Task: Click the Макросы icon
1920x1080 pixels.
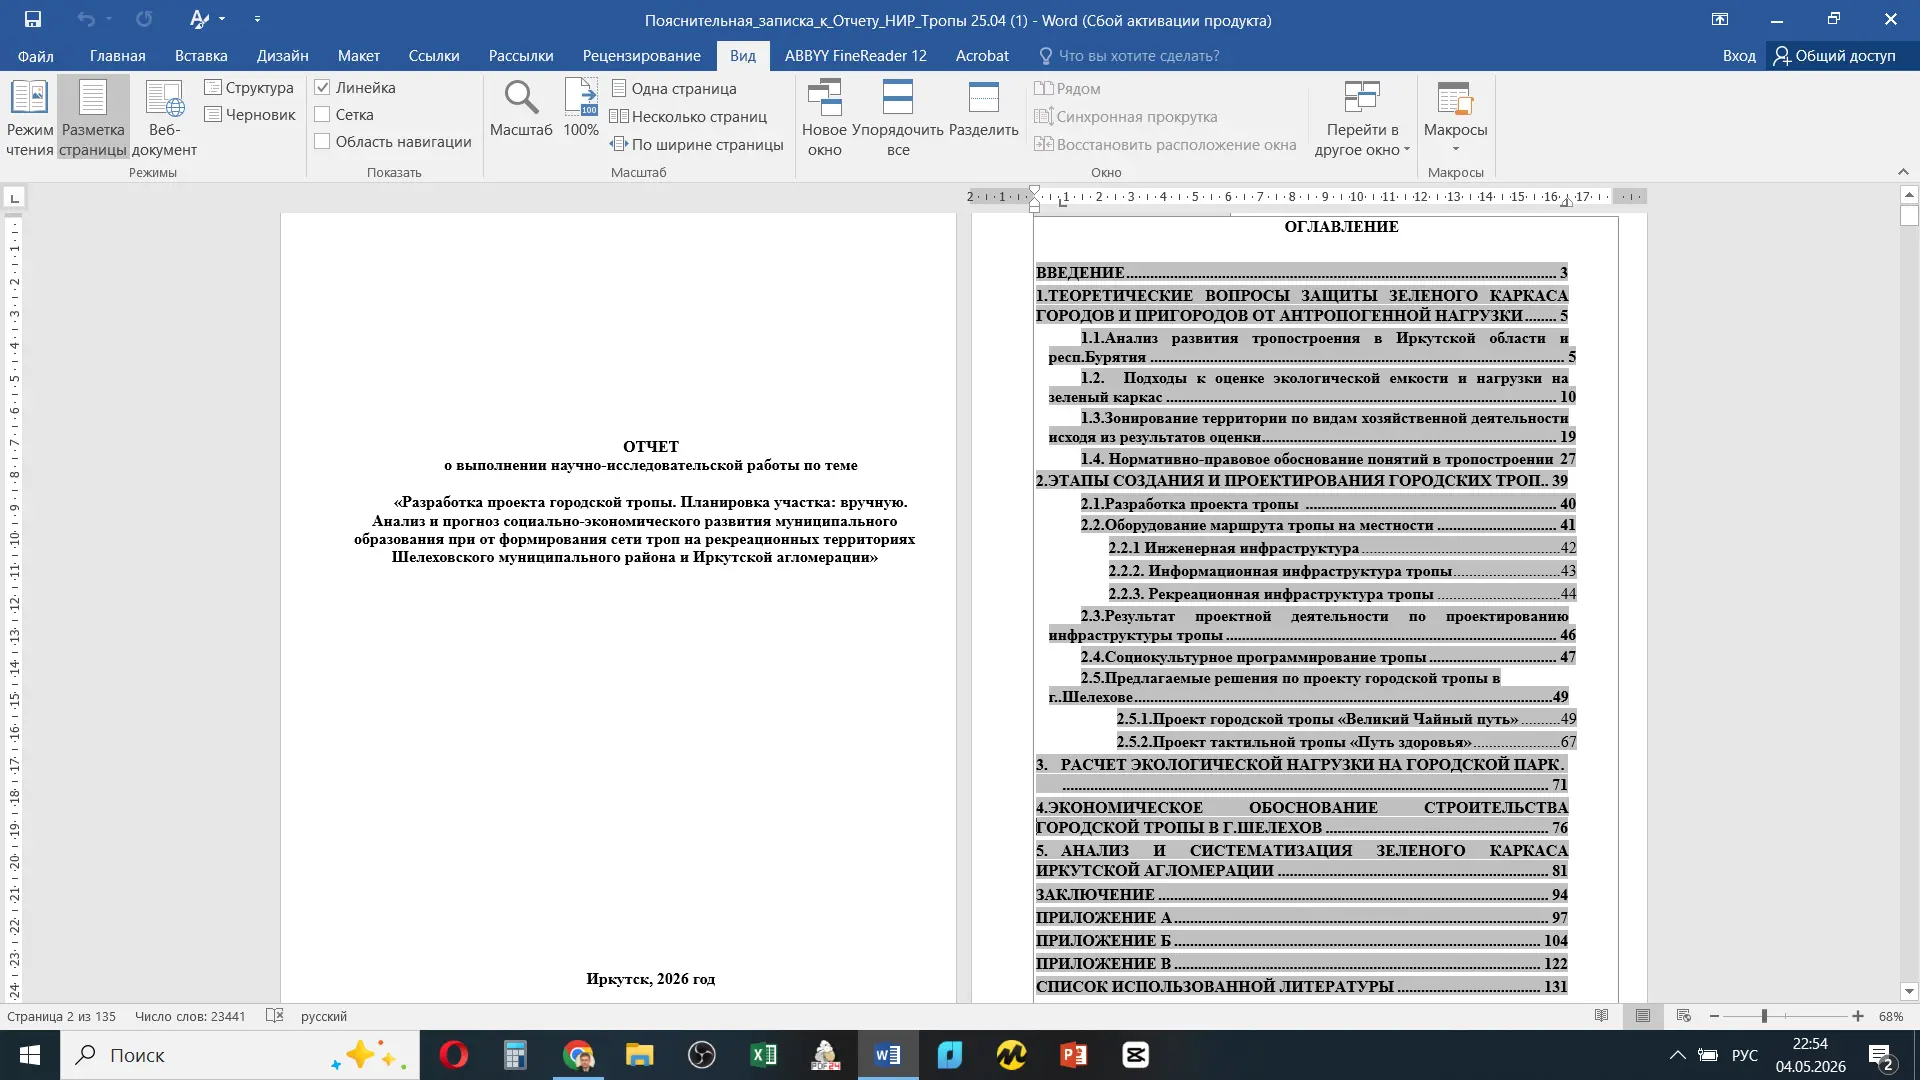Action: [1455, 99]
